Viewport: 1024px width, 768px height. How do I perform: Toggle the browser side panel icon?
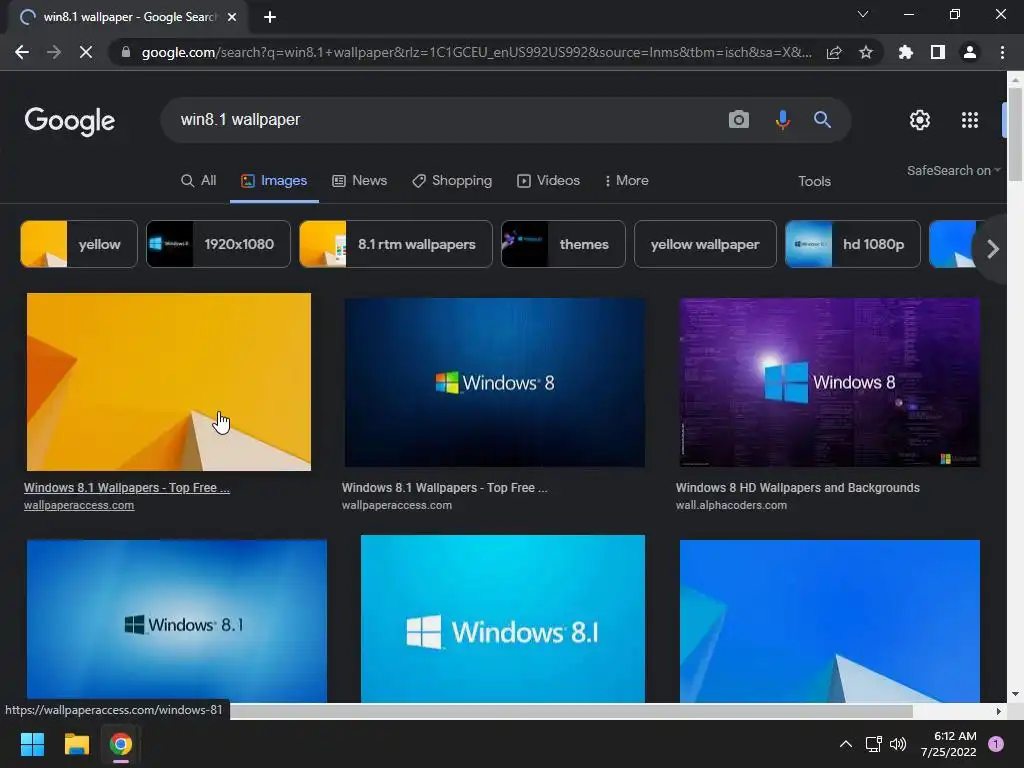(938, 52)
